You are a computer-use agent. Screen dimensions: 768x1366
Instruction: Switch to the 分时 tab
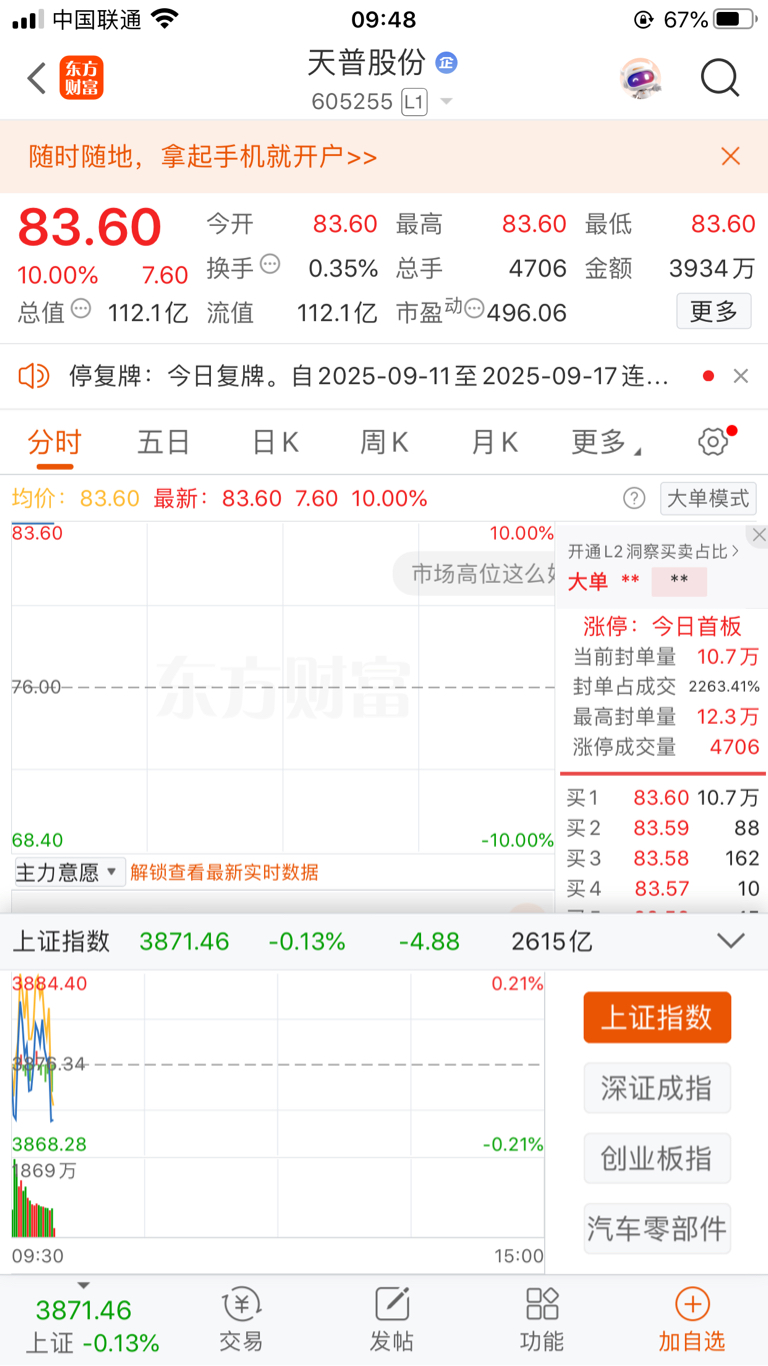55,442
